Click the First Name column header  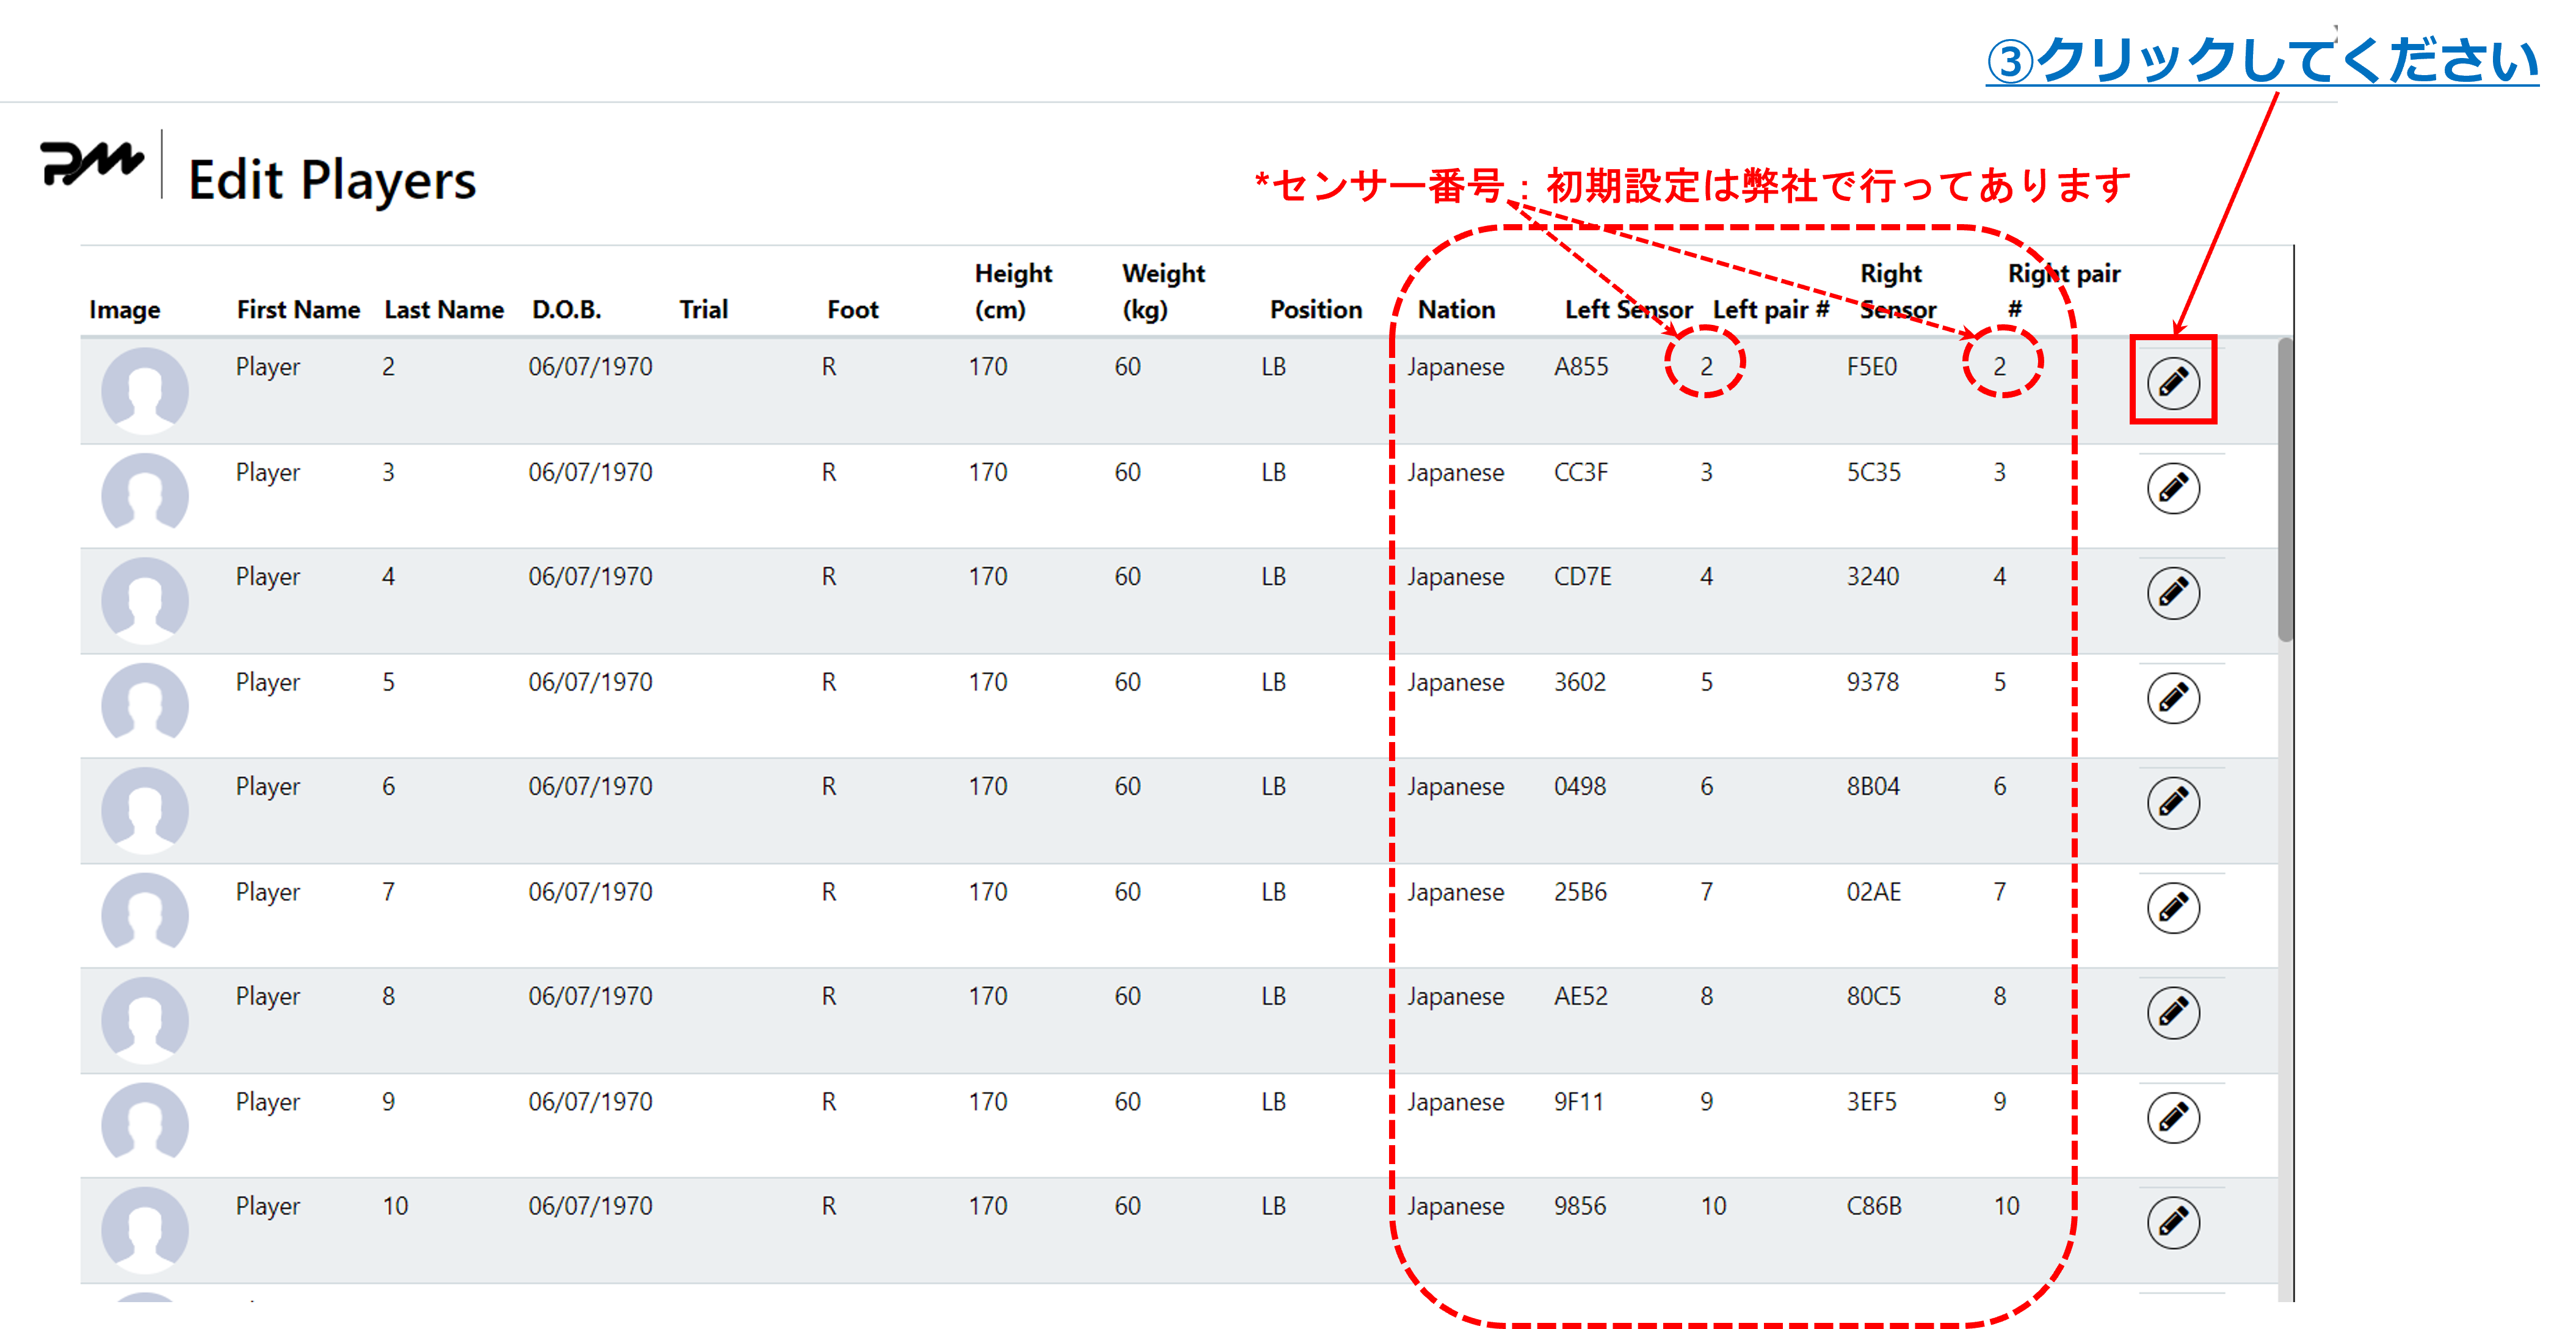point(298,310)
